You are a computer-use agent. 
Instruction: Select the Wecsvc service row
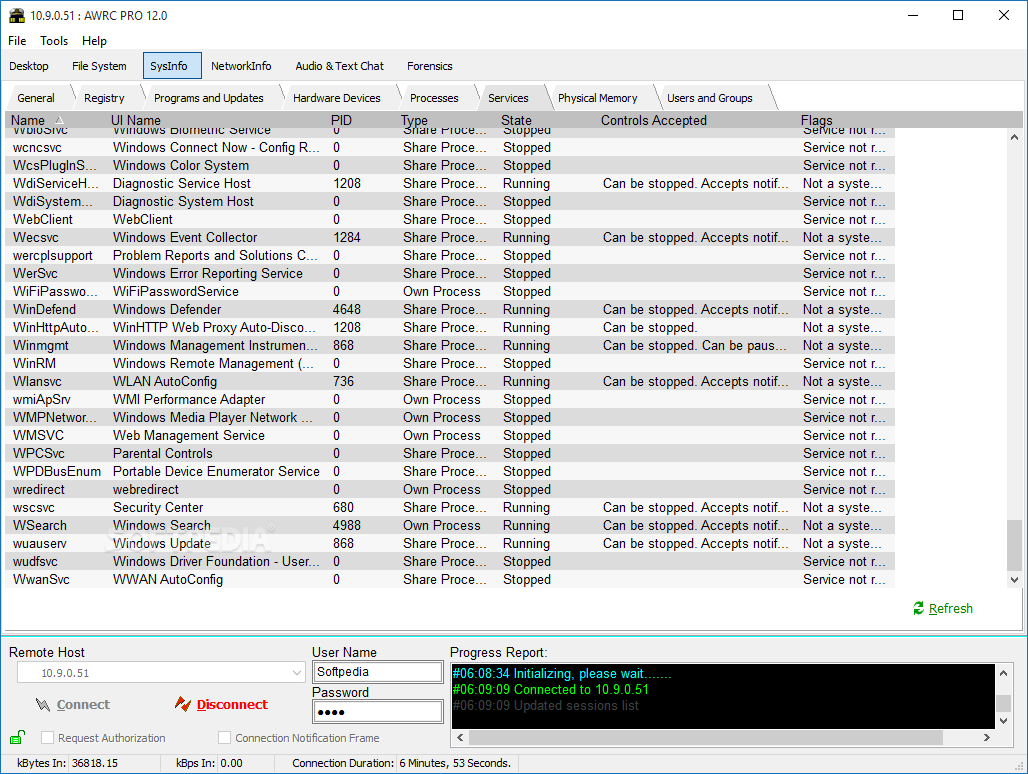(450, 237)
